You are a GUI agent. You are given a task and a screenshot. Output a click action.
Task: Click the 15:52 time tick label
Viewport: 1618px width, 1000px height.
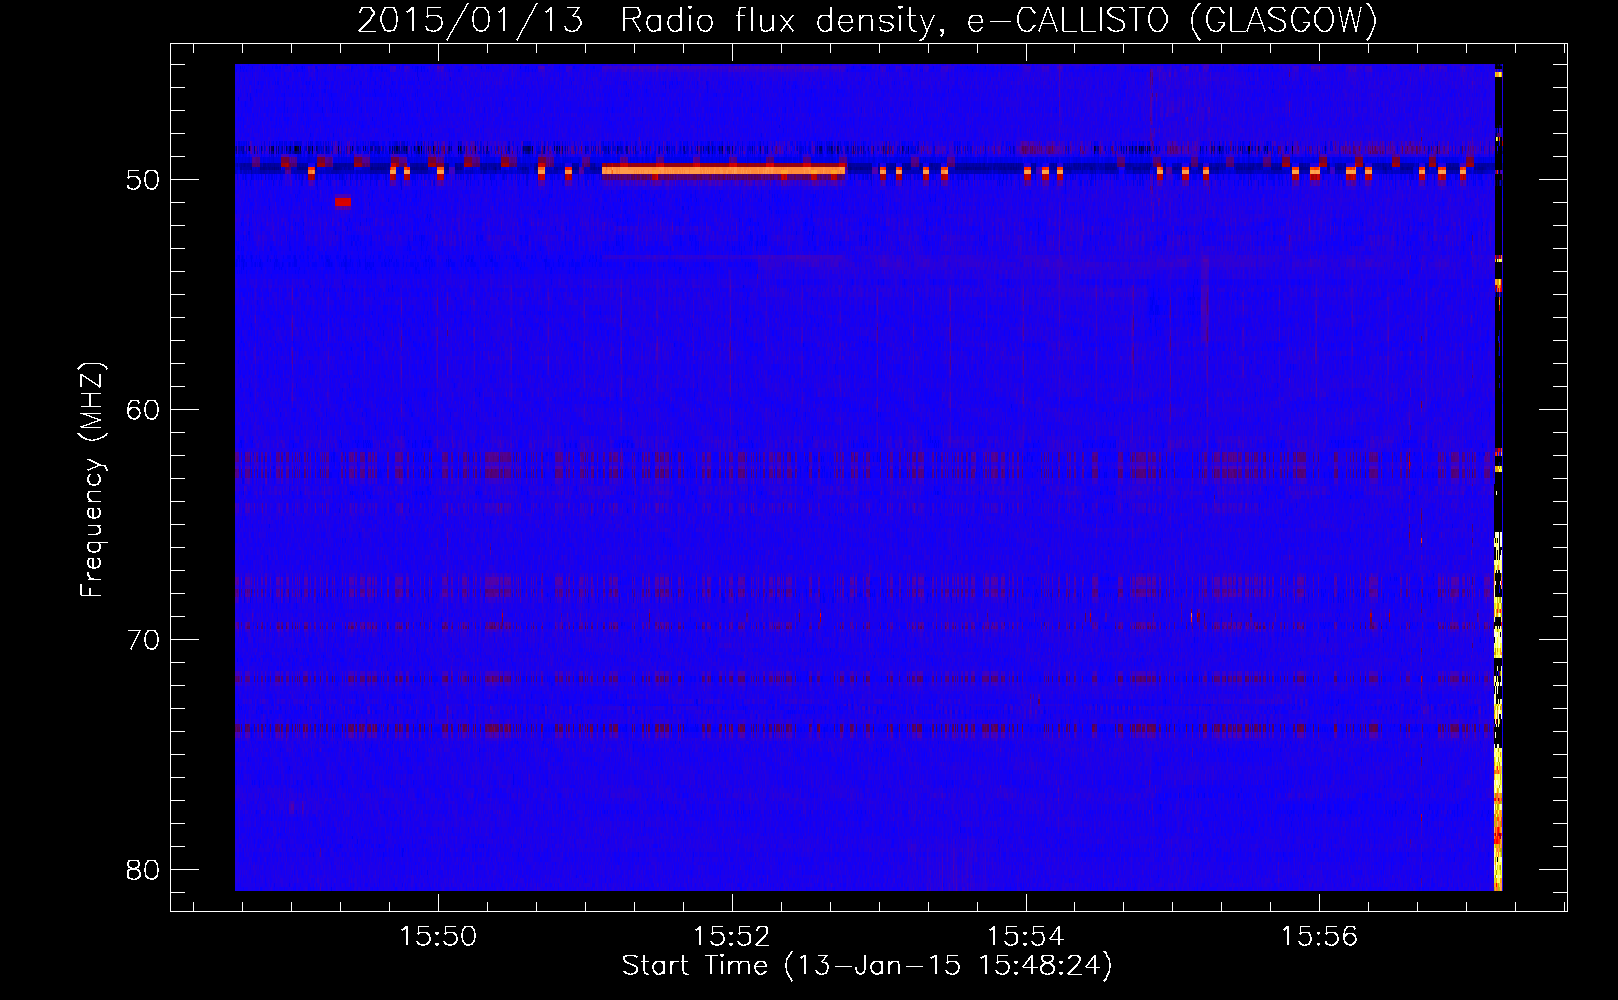pyautogui.click(x=732, y=936)
